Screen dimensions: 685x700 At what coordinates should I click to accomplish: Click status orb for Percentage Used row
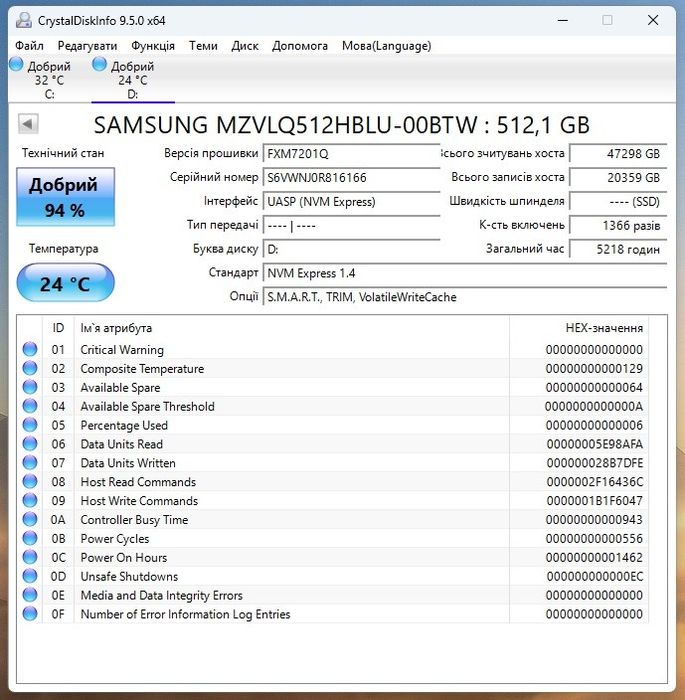tap(30, 425)
